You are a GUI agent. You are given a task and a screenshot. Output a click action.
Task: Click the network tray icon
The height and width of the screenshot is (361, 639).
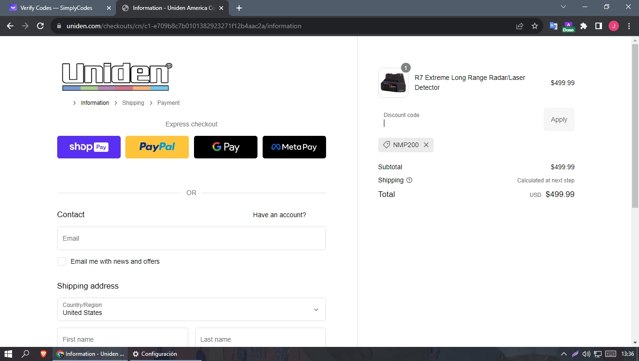(x=597, y=354)
